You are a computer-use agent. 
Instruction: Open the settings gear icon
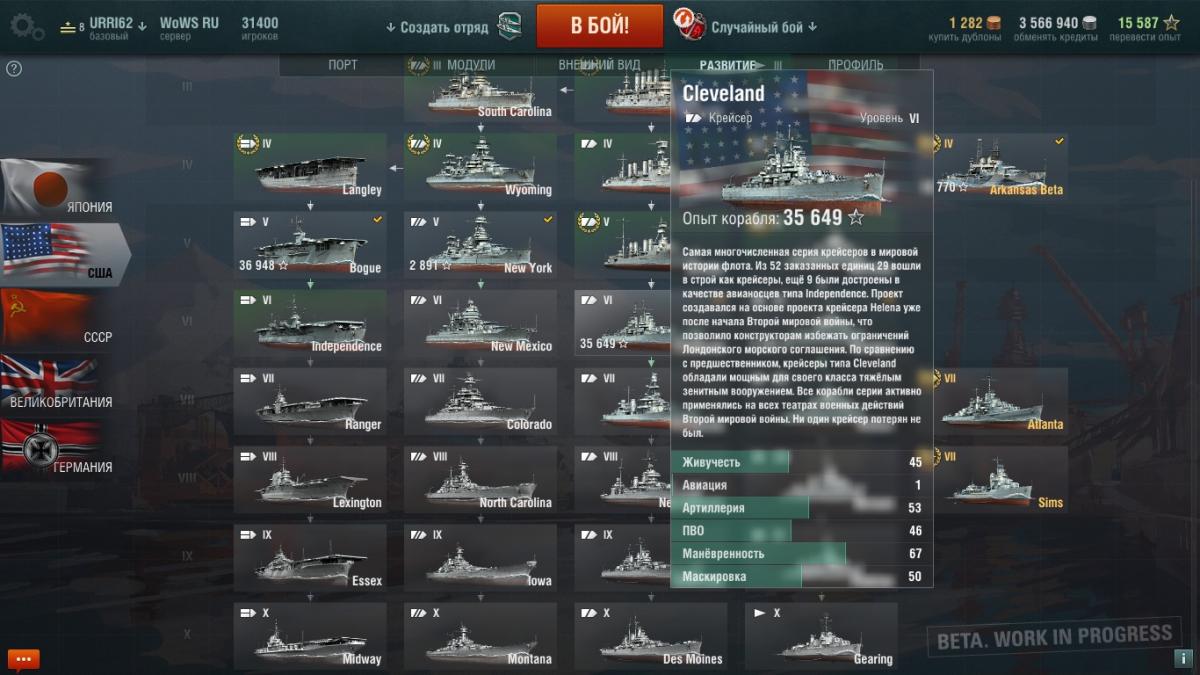pyautogui.click(x=27, y=26)
